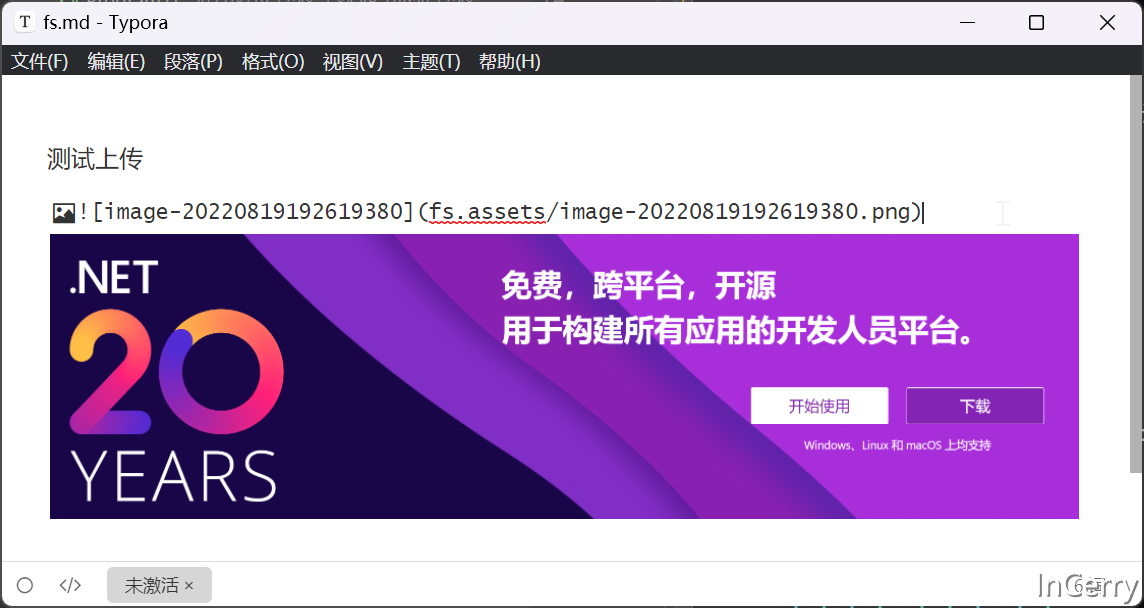Open the 段落 menu
The image size is (1144, 608).
193,61
